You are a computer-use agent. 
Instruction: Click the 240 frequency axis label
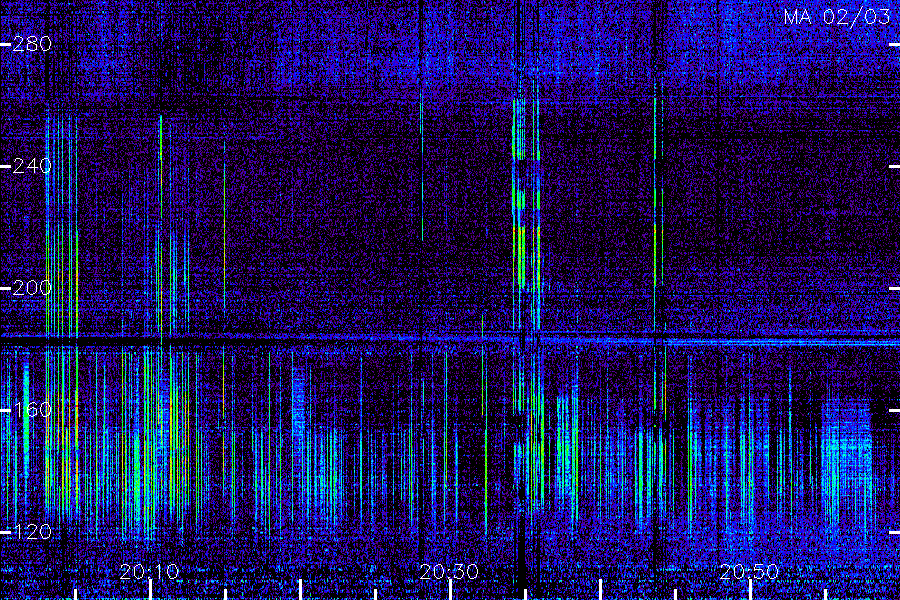pyautogui.click(x=32, y=167)
